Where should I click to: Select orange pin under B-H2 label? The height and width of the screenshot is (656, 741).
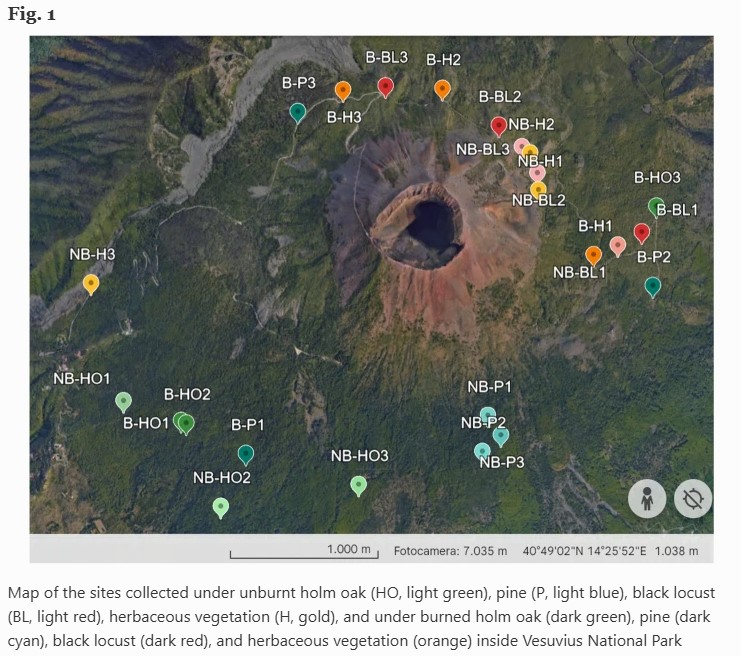point(442,90)
